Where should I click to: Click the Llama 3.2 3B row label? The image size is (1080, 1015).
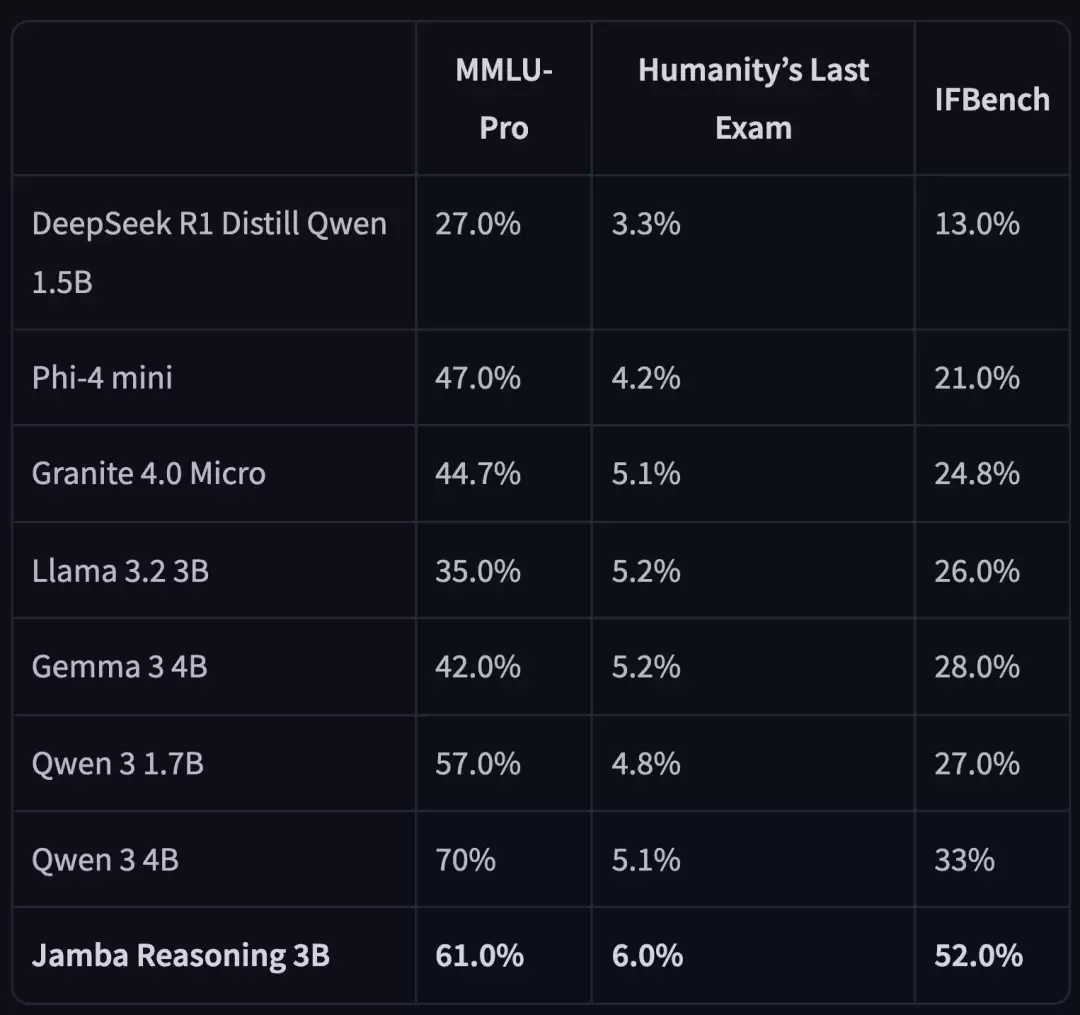click(x=120, y=570)
